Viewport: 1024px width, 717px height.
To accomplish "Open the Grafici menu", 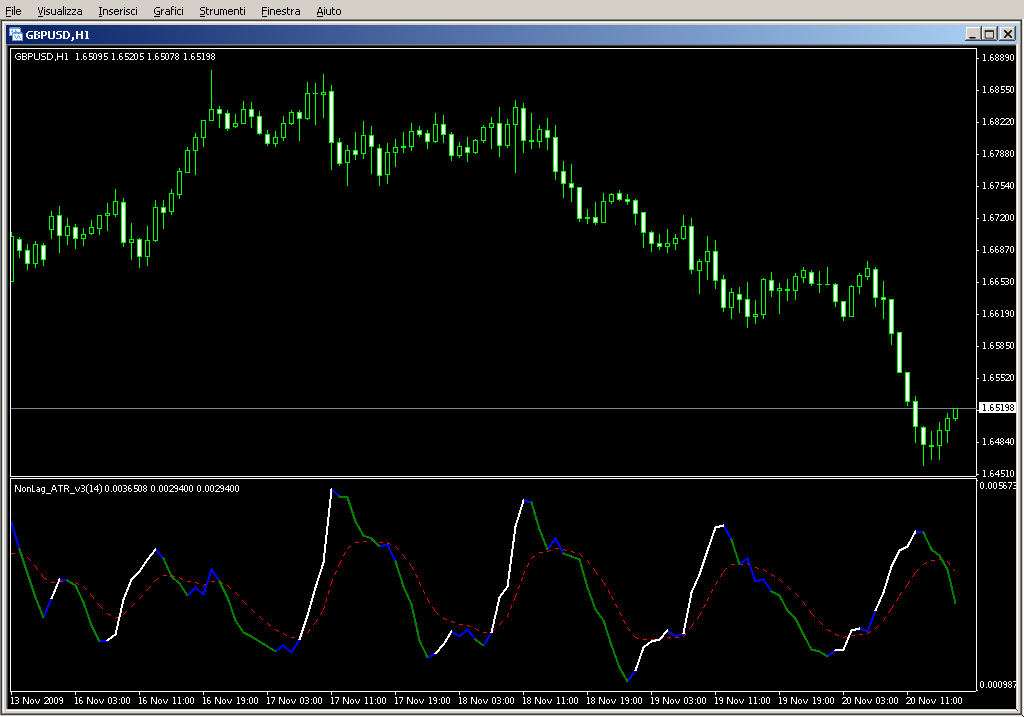I will pyautogui.click(x=168, y=11).
